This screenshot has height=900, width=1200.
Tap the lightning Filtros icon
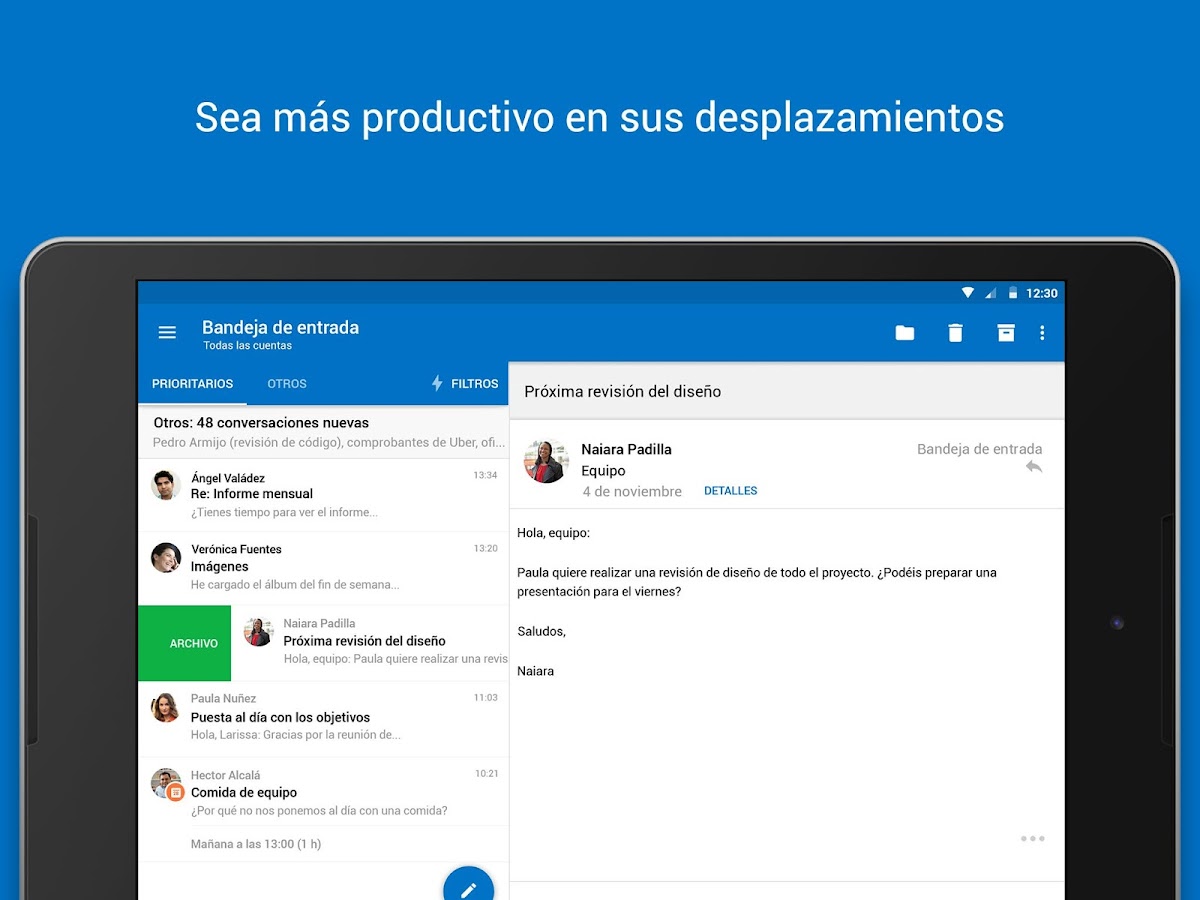[437, 383]
